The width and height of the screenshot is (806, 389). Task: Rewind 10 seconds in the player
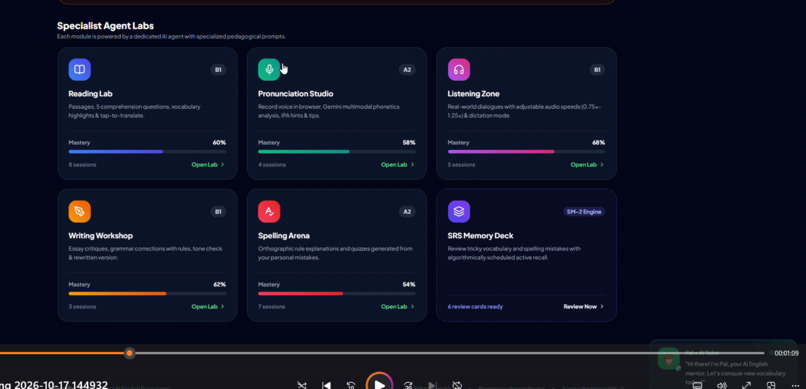(351, 385)
